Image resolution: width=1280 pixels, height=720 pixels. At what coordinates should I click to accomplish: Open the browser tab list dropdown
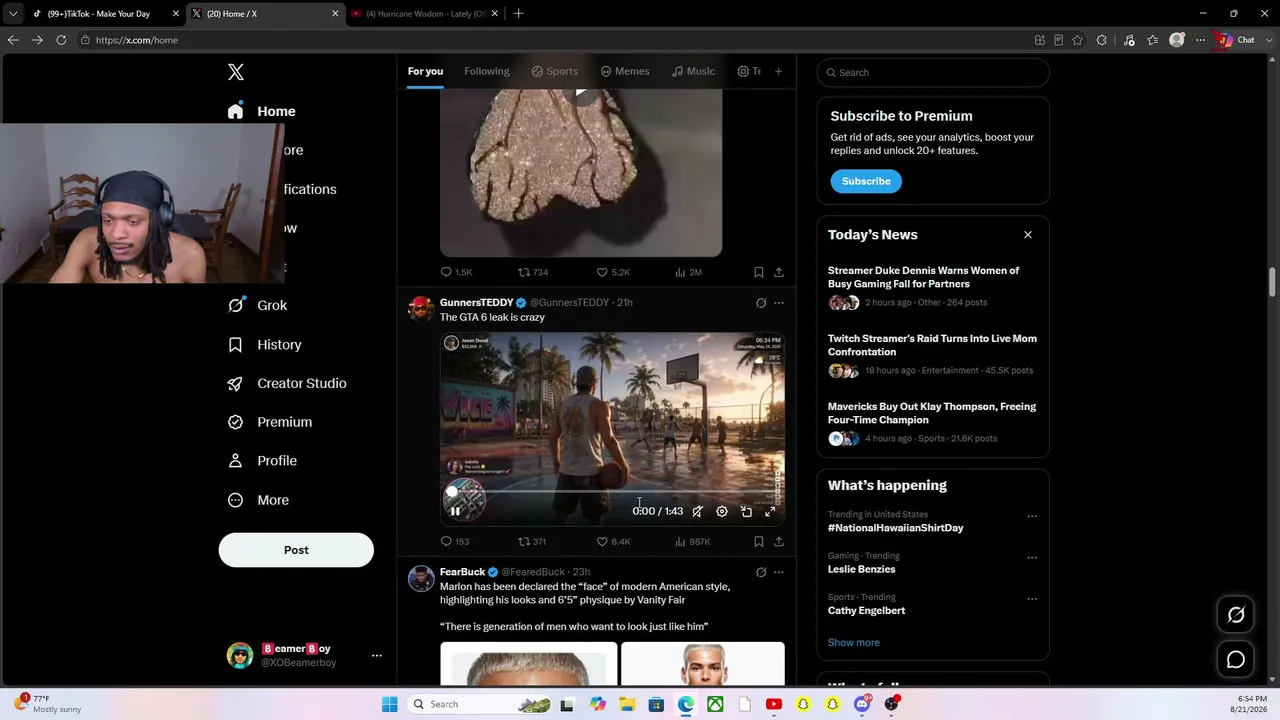click(13, 14)
